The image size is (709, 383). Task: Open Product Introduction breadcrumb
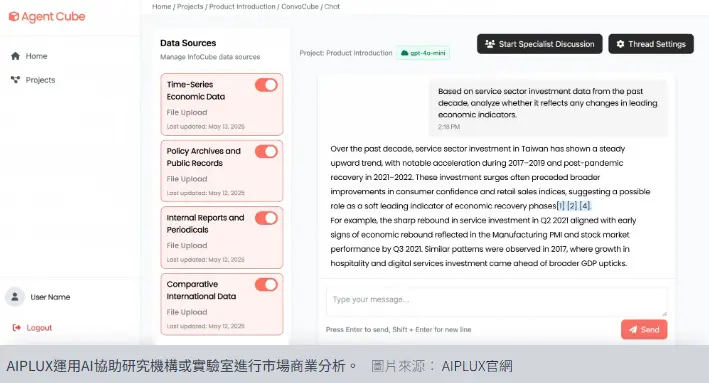pyautogui.click(x=242, y=7)
